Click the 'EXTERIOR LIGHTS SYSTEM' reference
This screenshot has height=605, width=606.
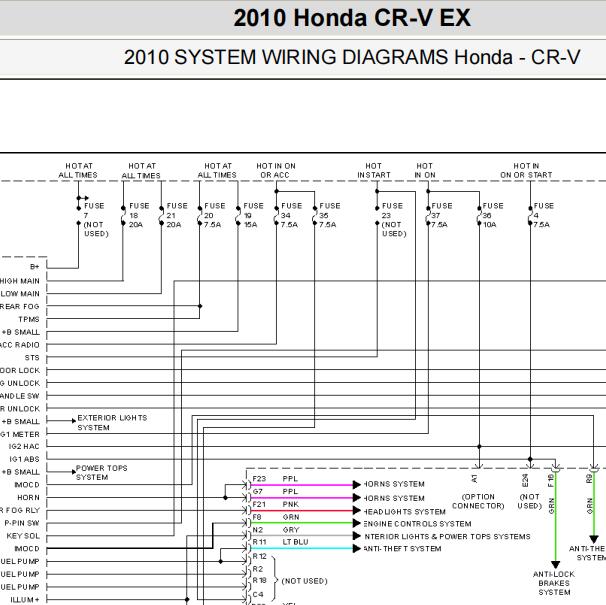(x=112, y=423)
